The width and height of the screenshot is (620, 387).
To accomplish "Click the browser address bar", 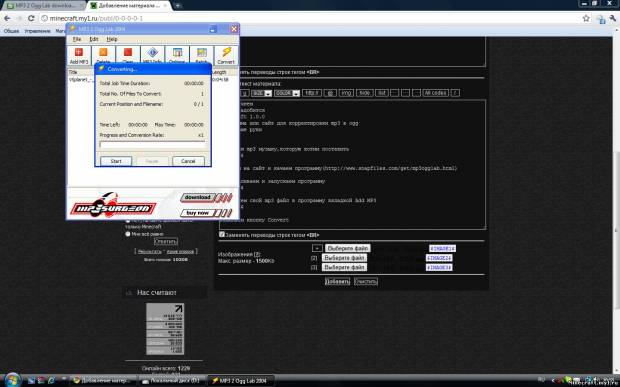I will click(x=308, y=18).
